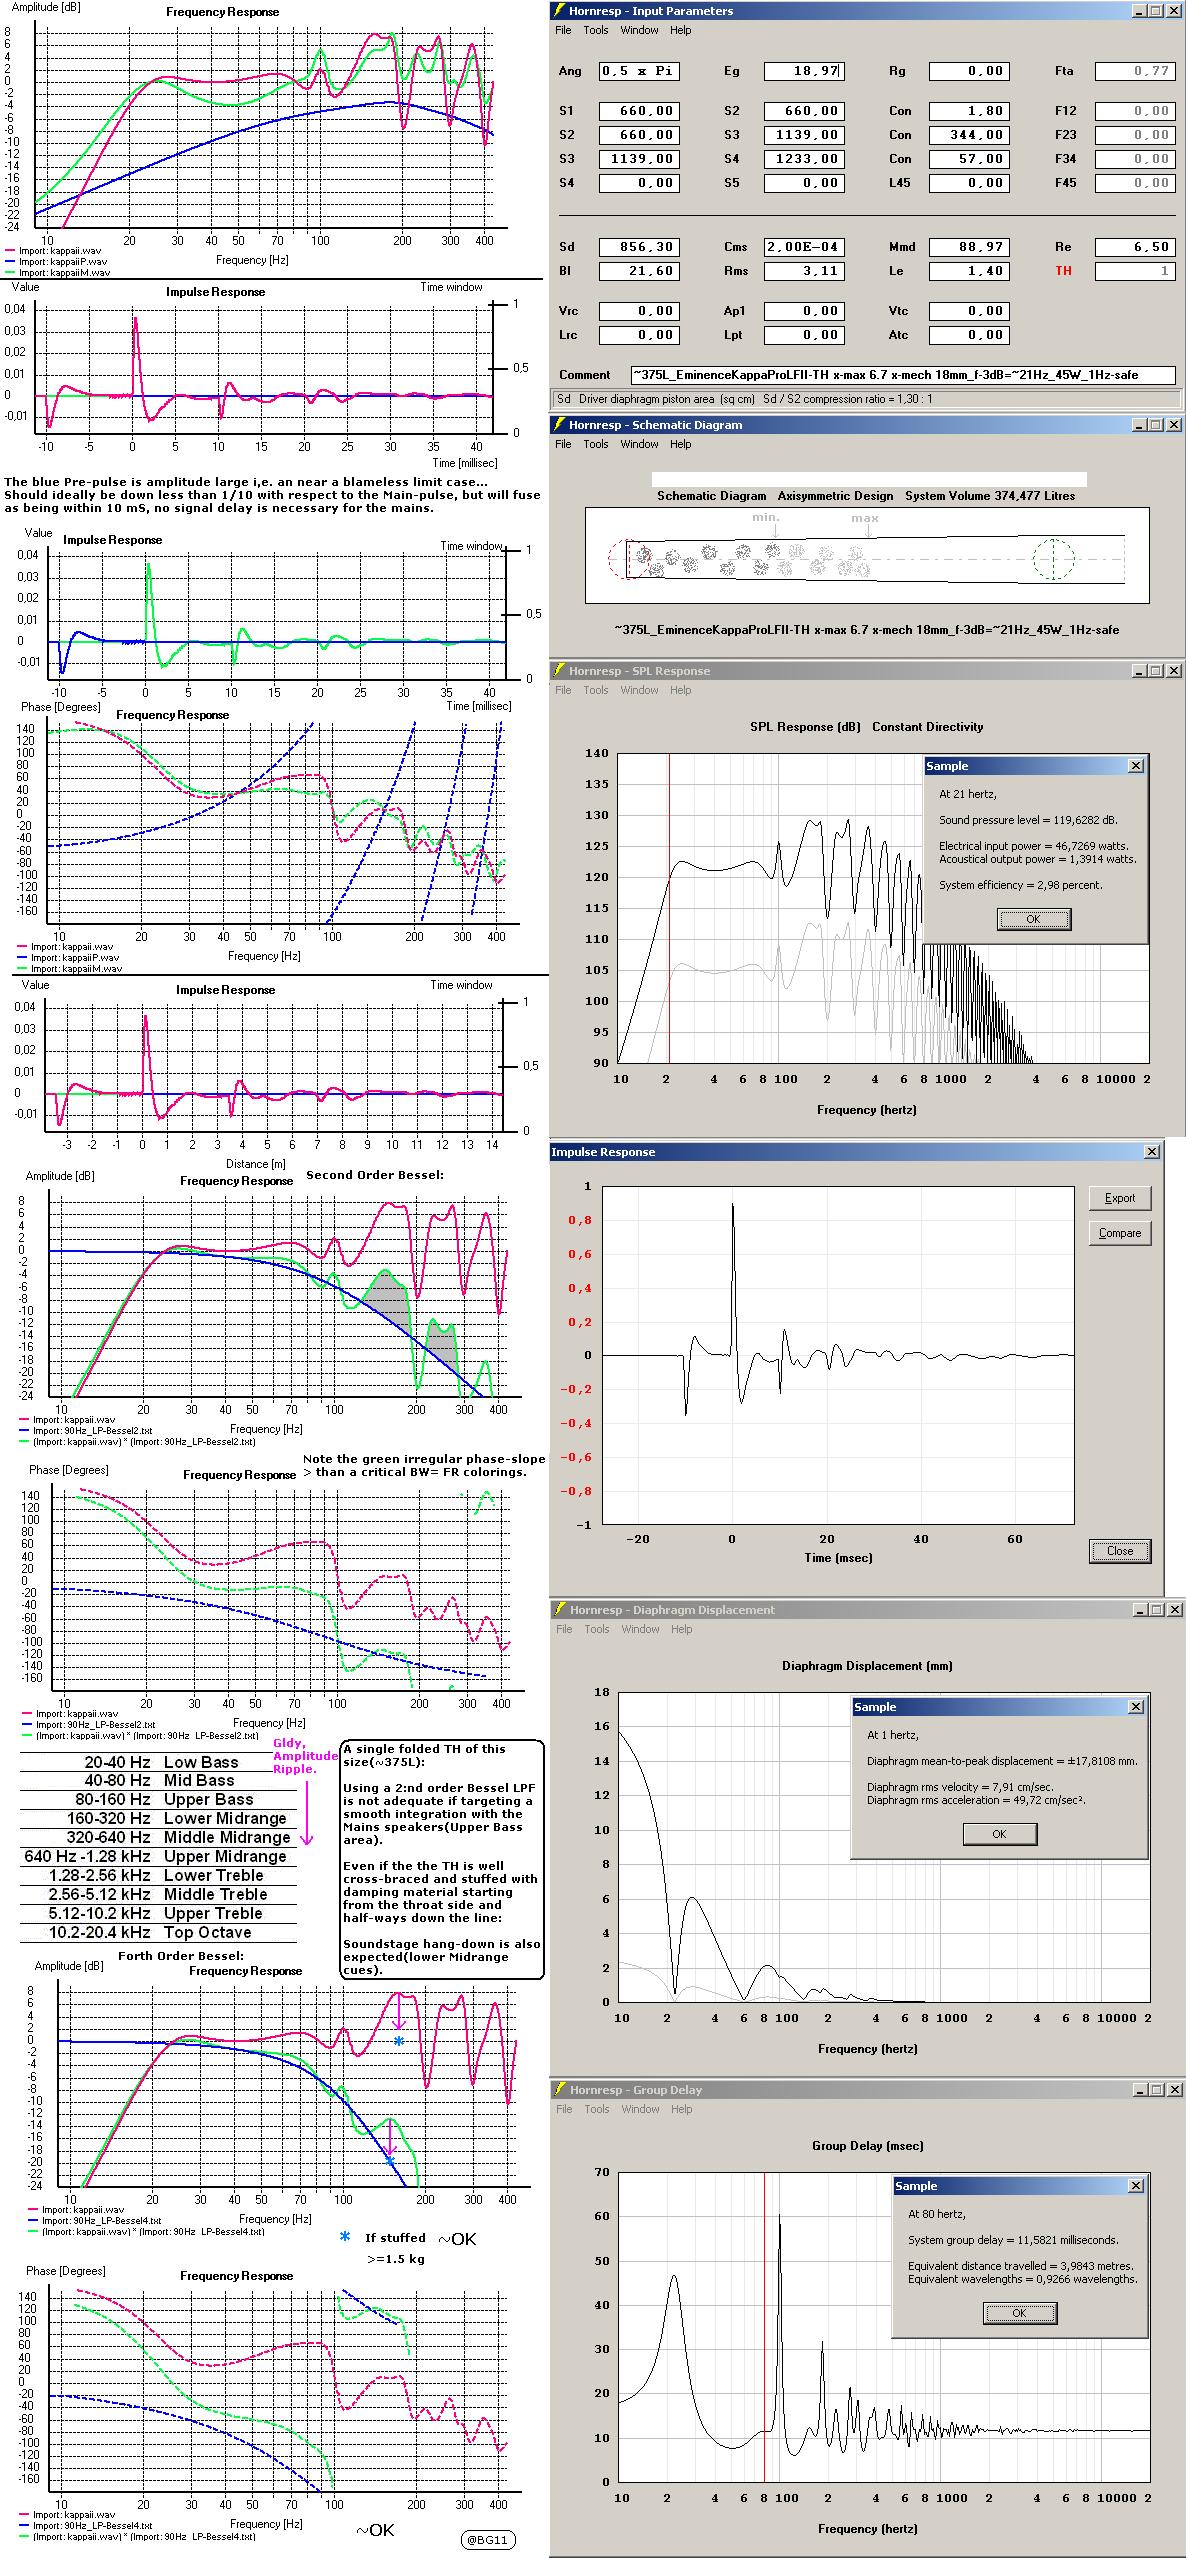Open Tools menu in Input Parameters window
The width and height of the screenshot is (1186, 2558).
click(596, 30)
